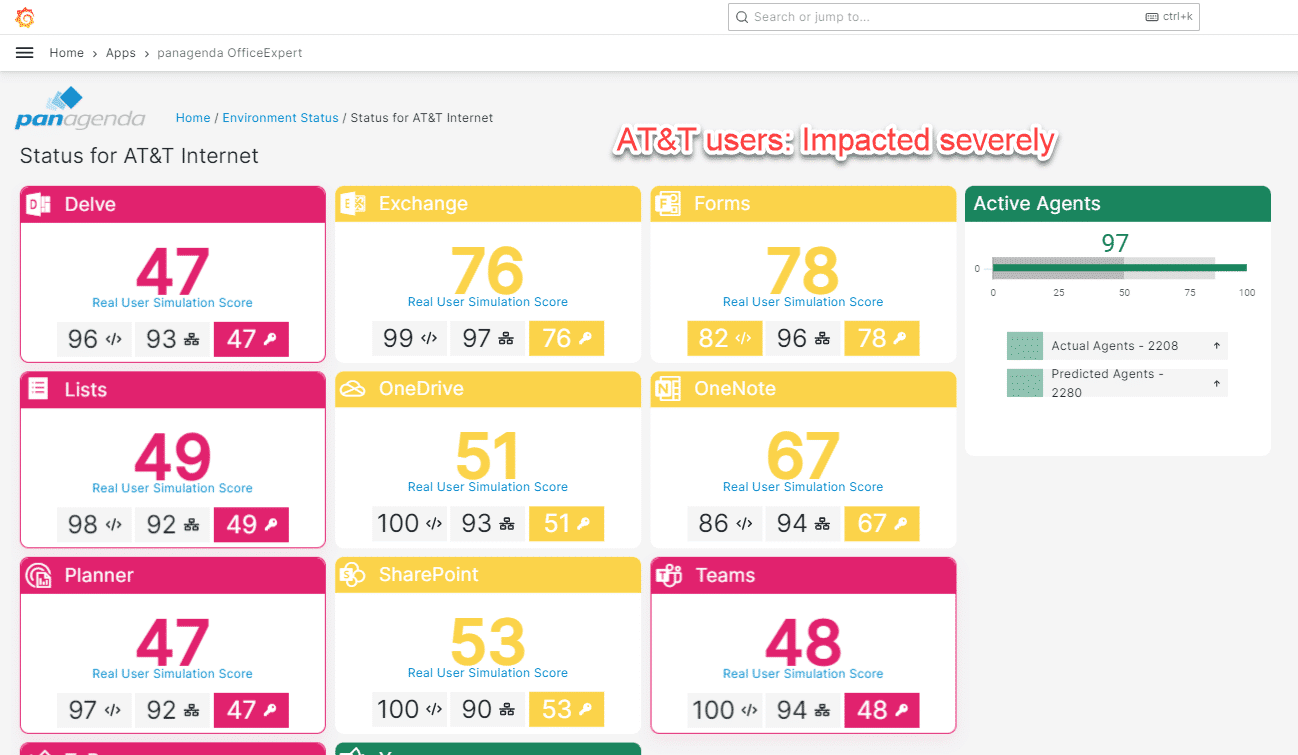Click OneNote key score 67
Viewport: 1298px width, 755px height.
(x=882, y=523)
